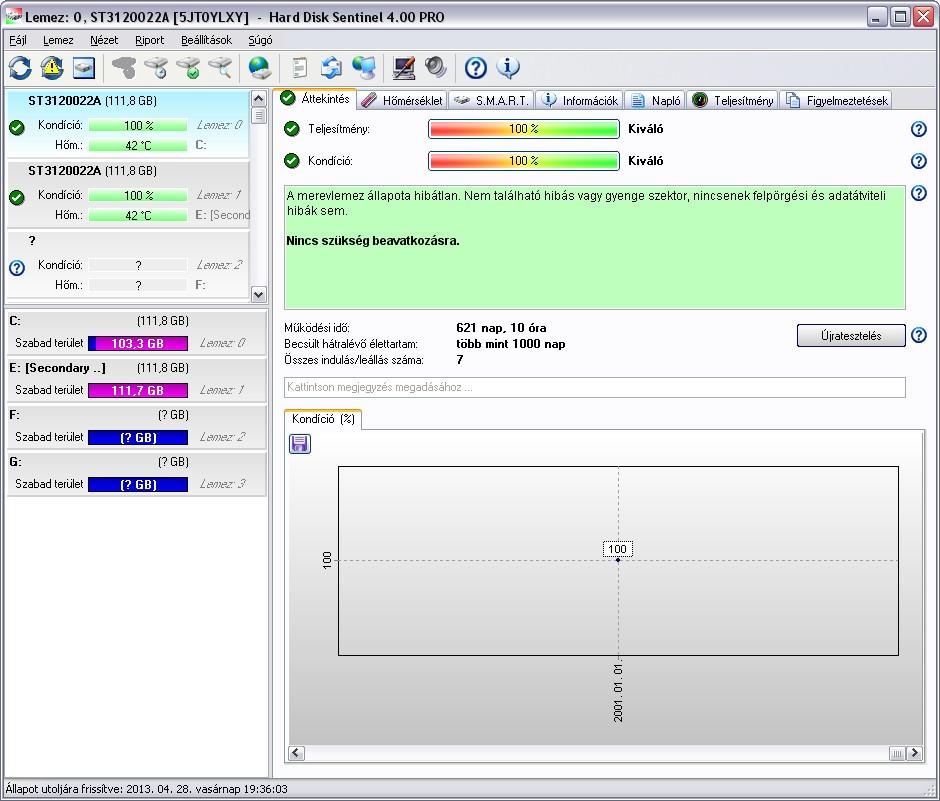Click the disk with clock test icon

(x=156, y=68)
